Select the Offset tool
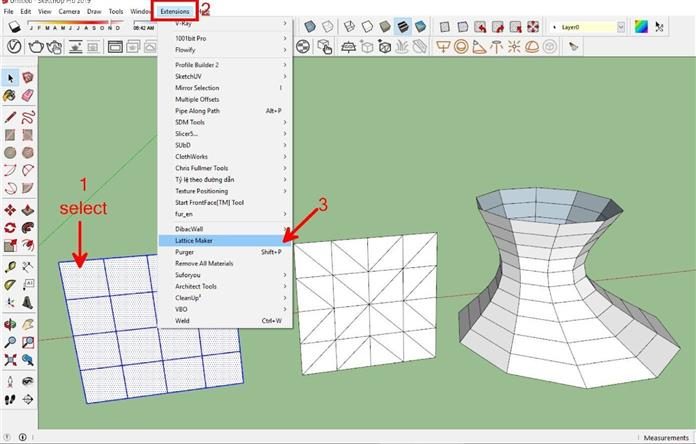Viewport: 696px width, 444px height. (x=28, y=245)
